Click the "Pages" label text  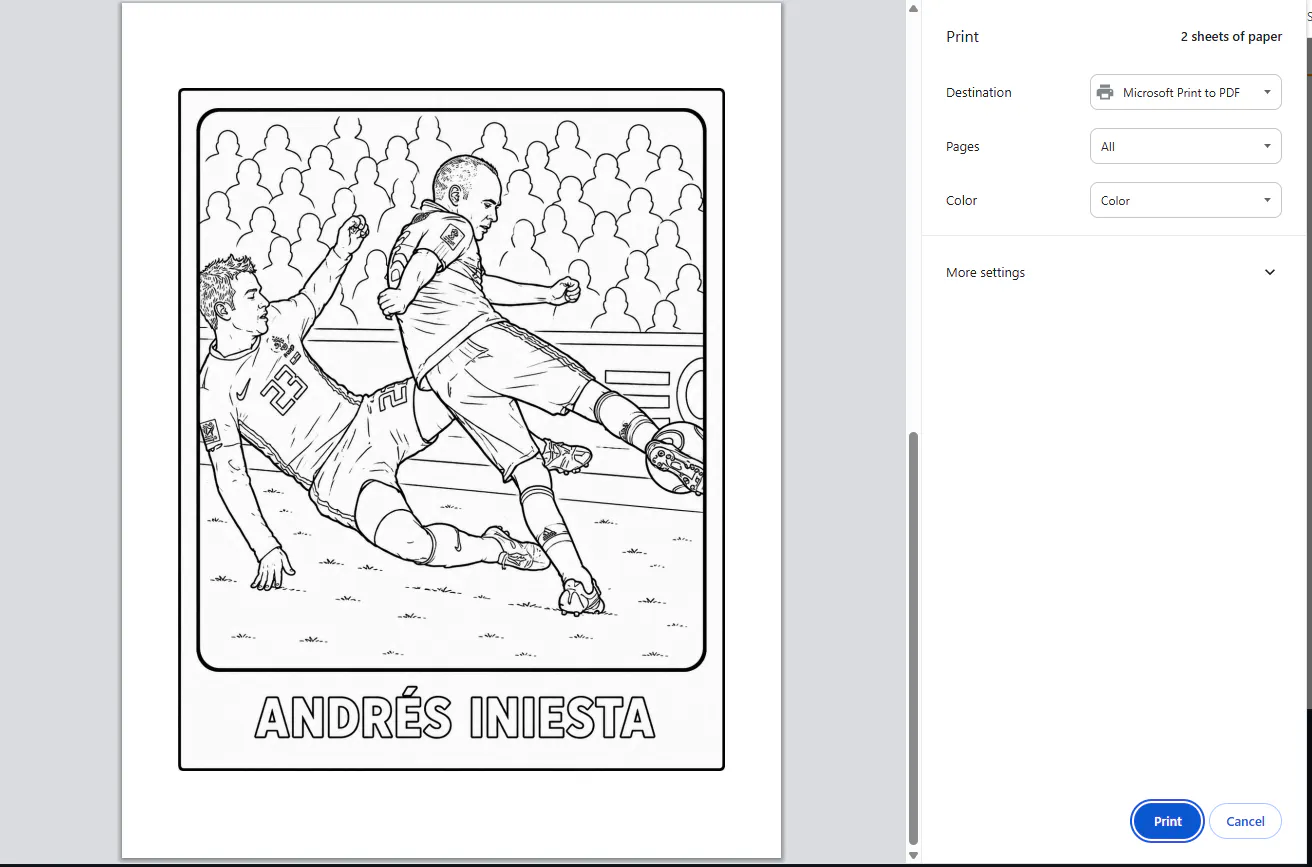[963, 146]
